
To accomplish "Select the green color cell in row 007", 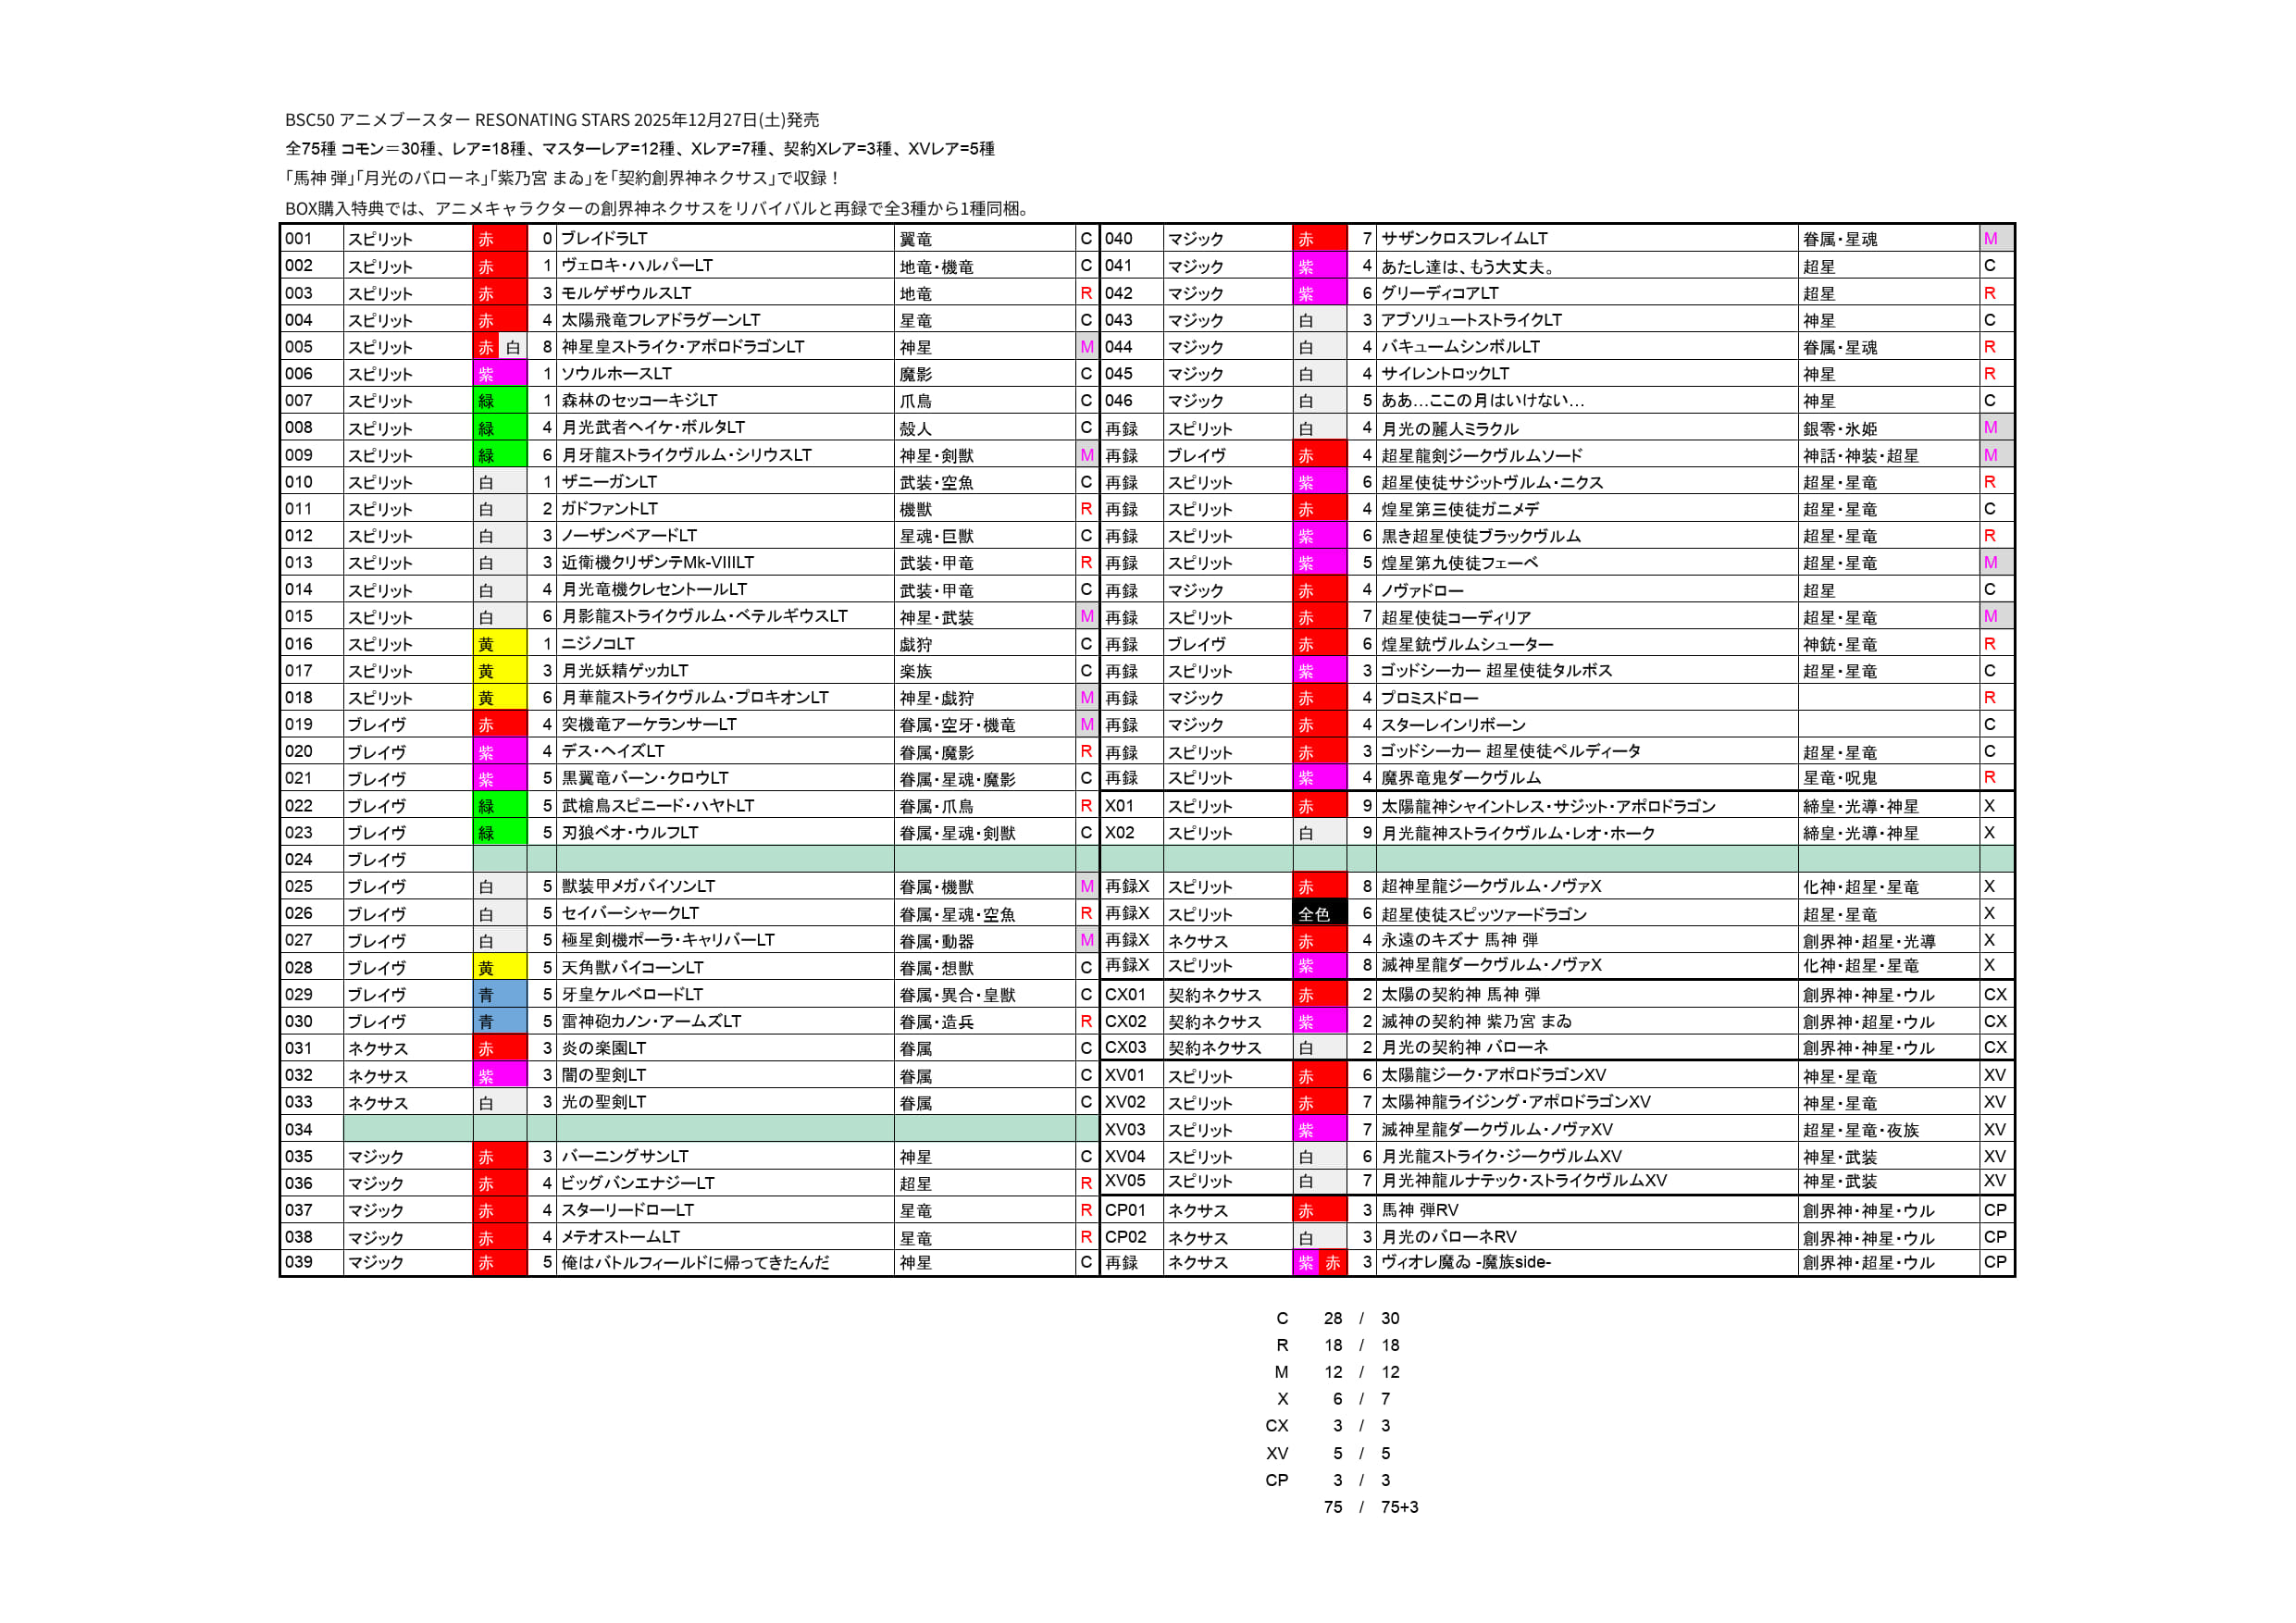I will (x=499, y=401).
